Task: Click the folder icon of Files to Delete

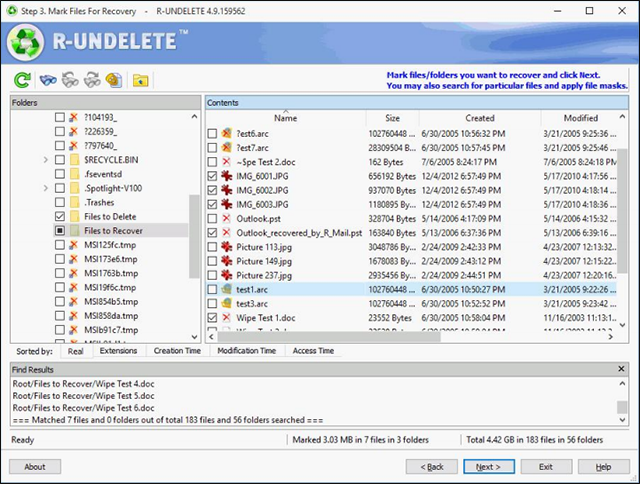Action: coord(75,216)
